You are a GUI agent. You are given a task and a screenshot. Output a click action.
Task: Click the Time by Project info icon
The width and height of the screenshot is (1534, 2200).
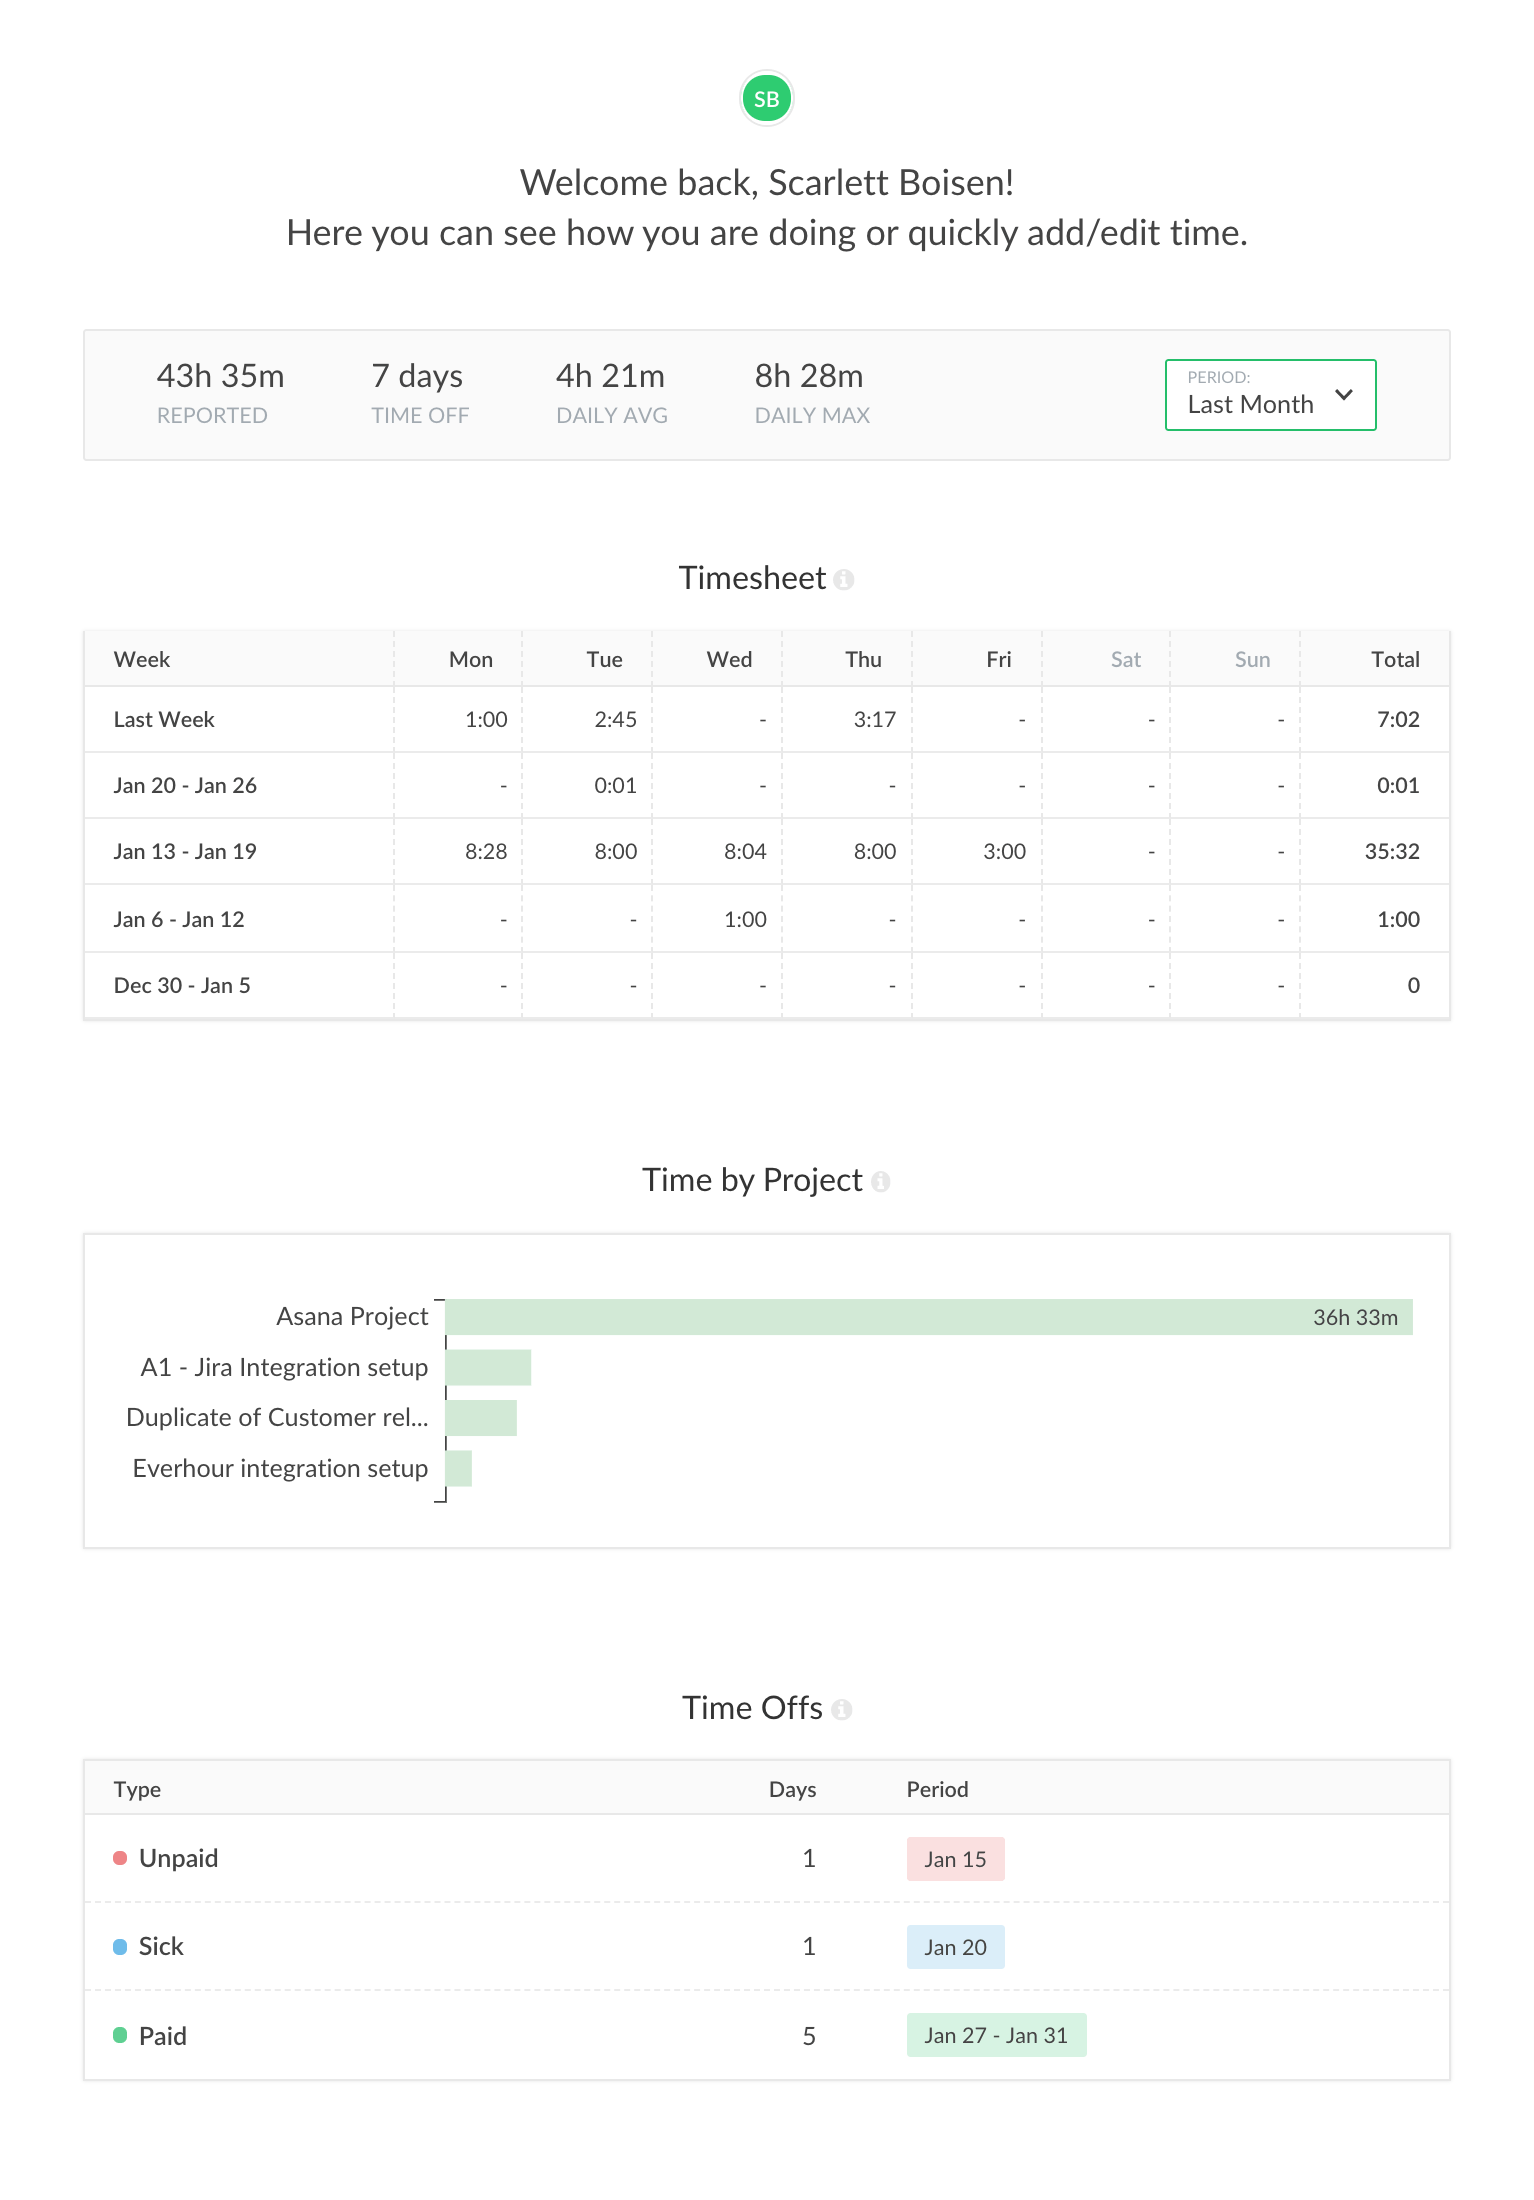(880, 1182)
